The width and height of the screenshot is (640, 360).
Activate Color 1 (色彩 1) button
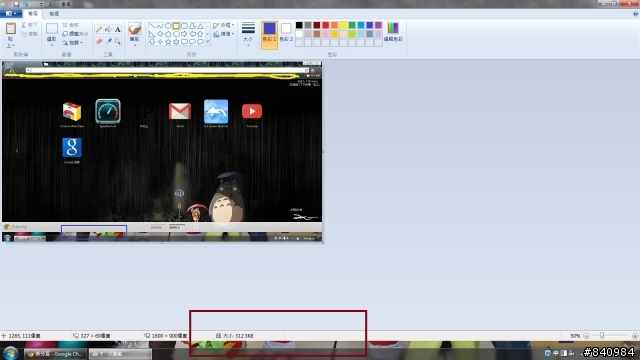click(269, 35)
